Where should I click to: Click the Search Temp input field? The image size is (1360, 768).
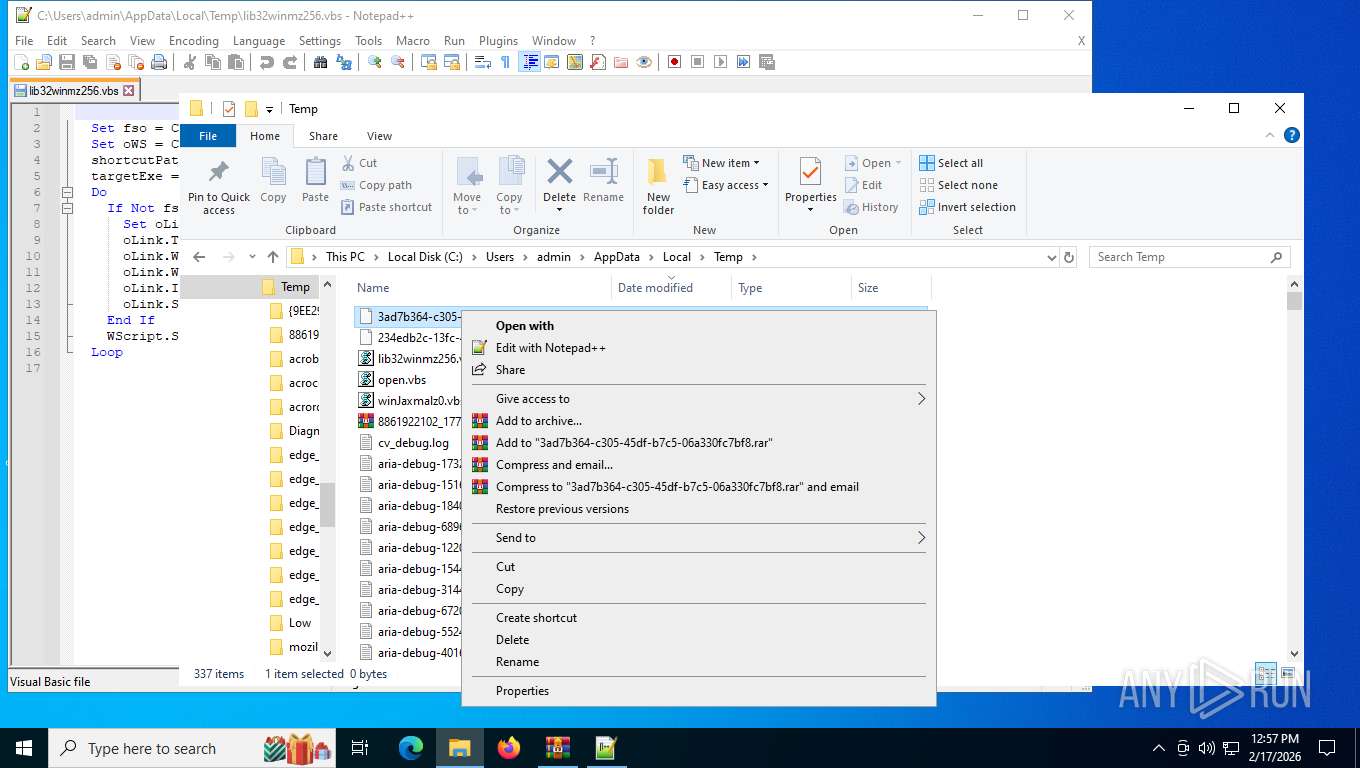(x=1189, y=257)
